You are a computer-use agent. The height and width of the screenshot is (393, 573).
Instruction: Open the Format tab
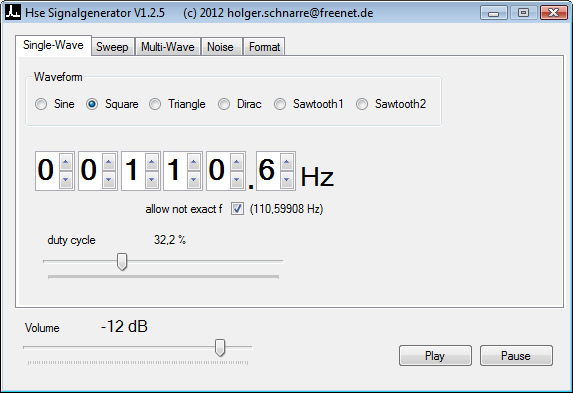tap(265, 47)
